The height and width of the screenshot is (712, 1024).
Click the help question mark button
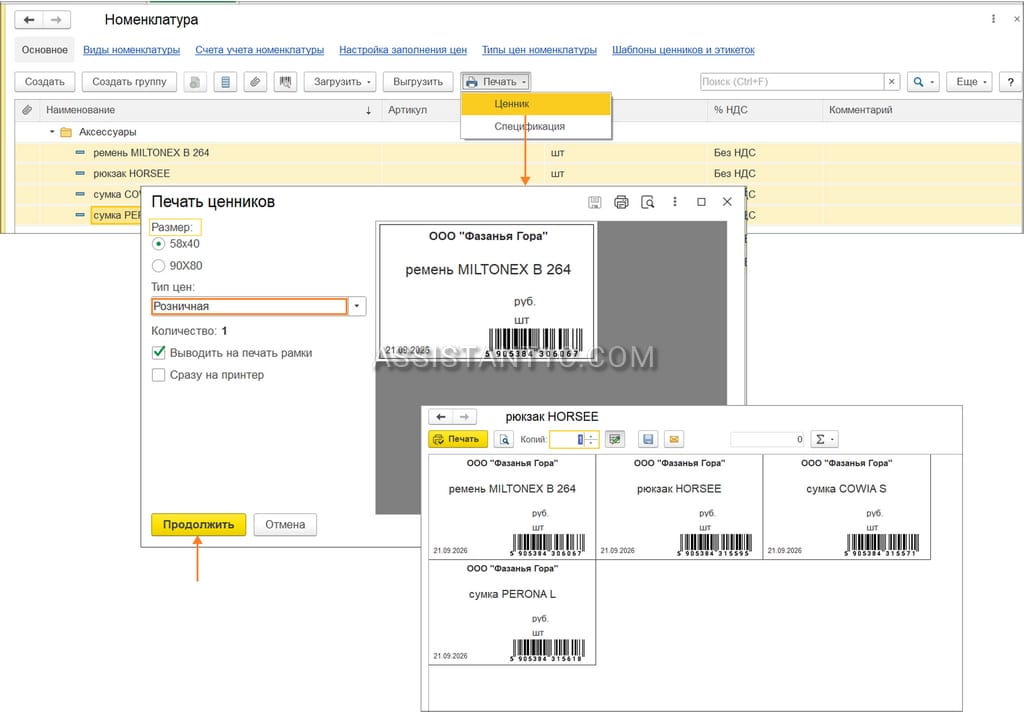(x=1010, y=82)
